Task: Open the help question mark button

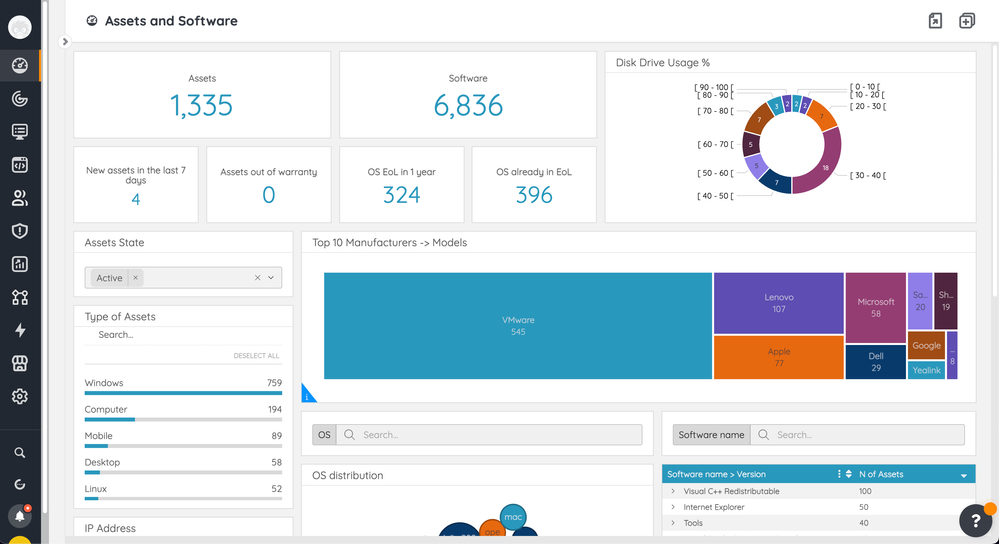Action: point(975,520)
